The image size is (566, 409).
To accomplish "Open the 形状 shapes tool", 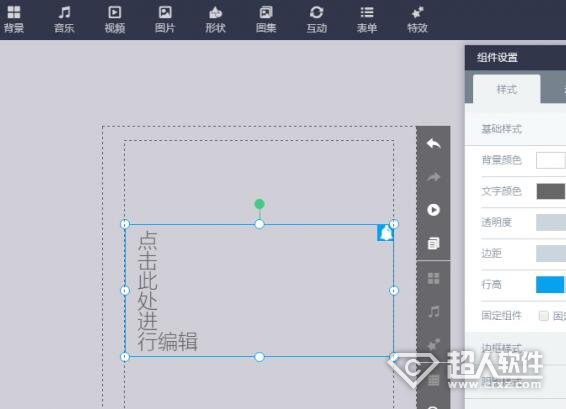I will [x=215, y=19].
